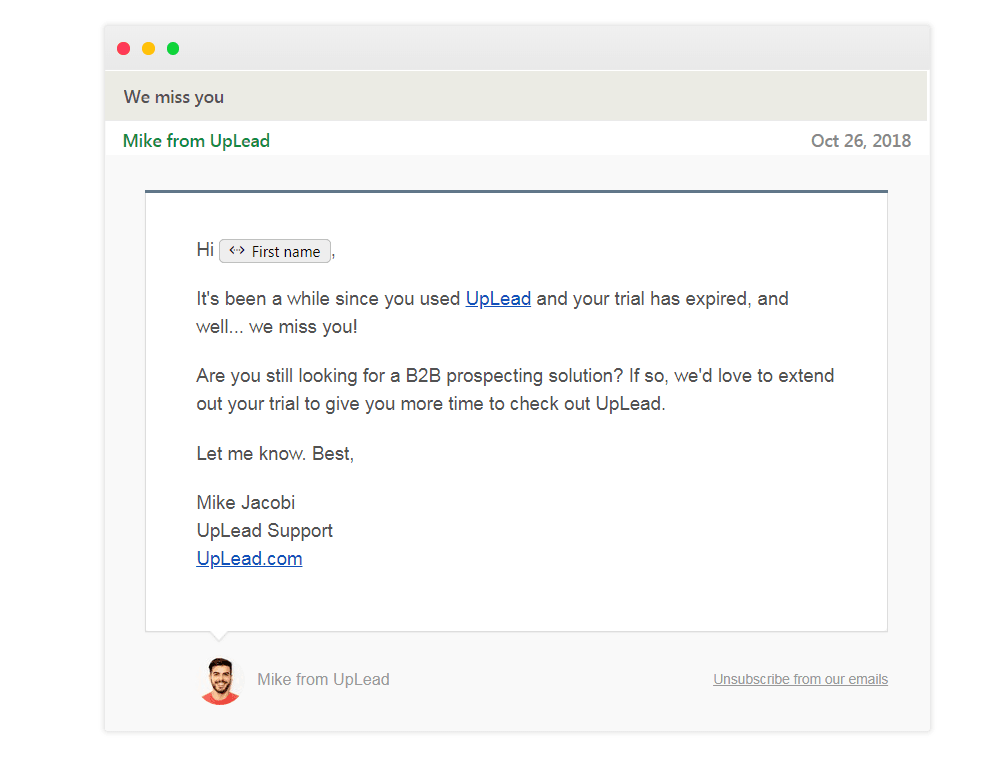
Task: Select the We miss you subject line
Action: coord(174,97)
